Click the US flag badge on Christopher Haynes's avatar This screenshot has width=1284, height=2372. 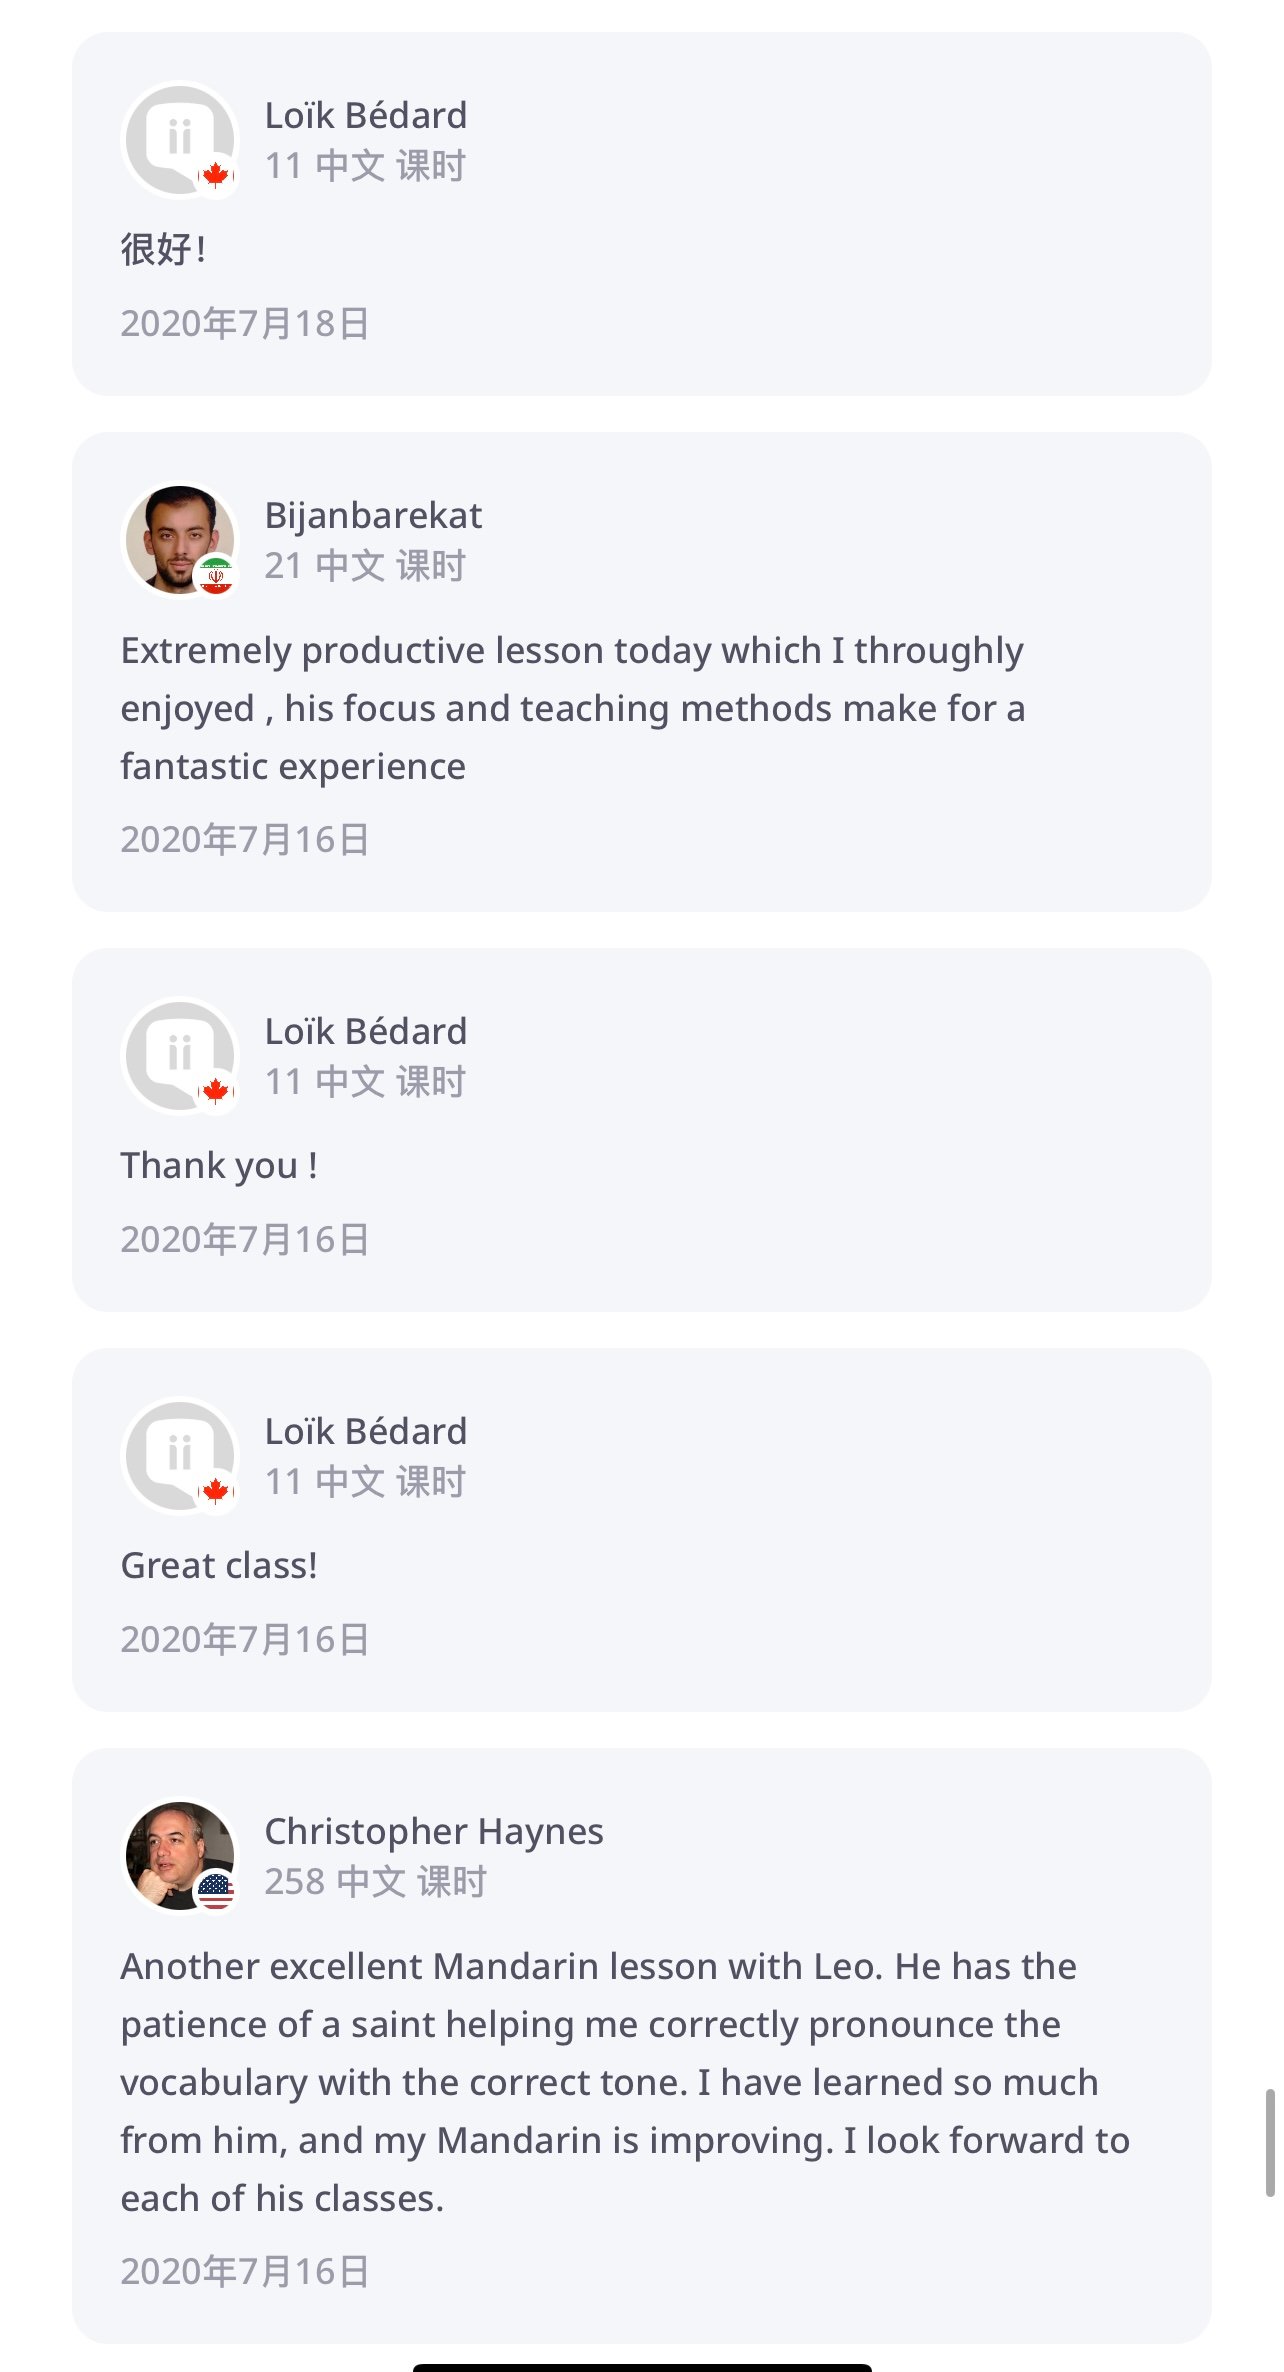(215, 1891)
